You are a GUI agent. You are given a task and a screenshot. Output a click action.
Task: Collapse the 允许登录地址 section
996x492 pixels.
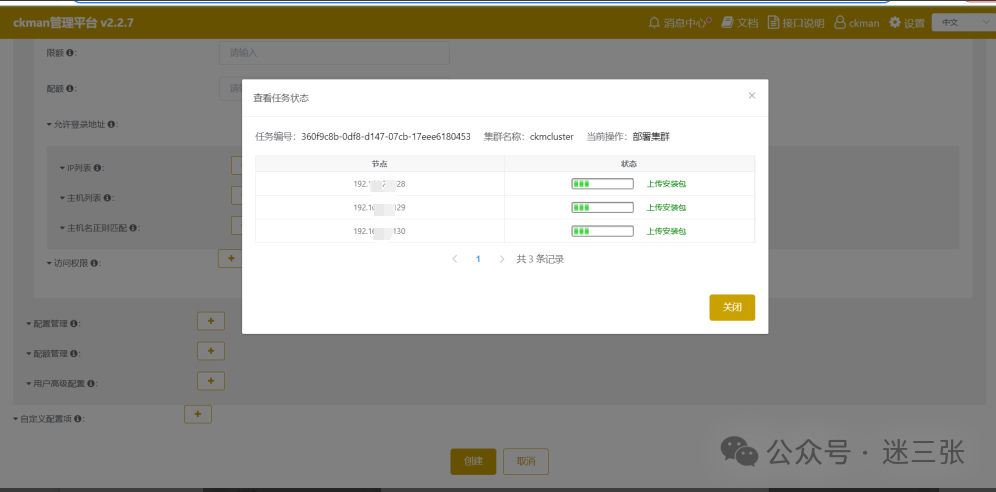[x=49, y=124]
